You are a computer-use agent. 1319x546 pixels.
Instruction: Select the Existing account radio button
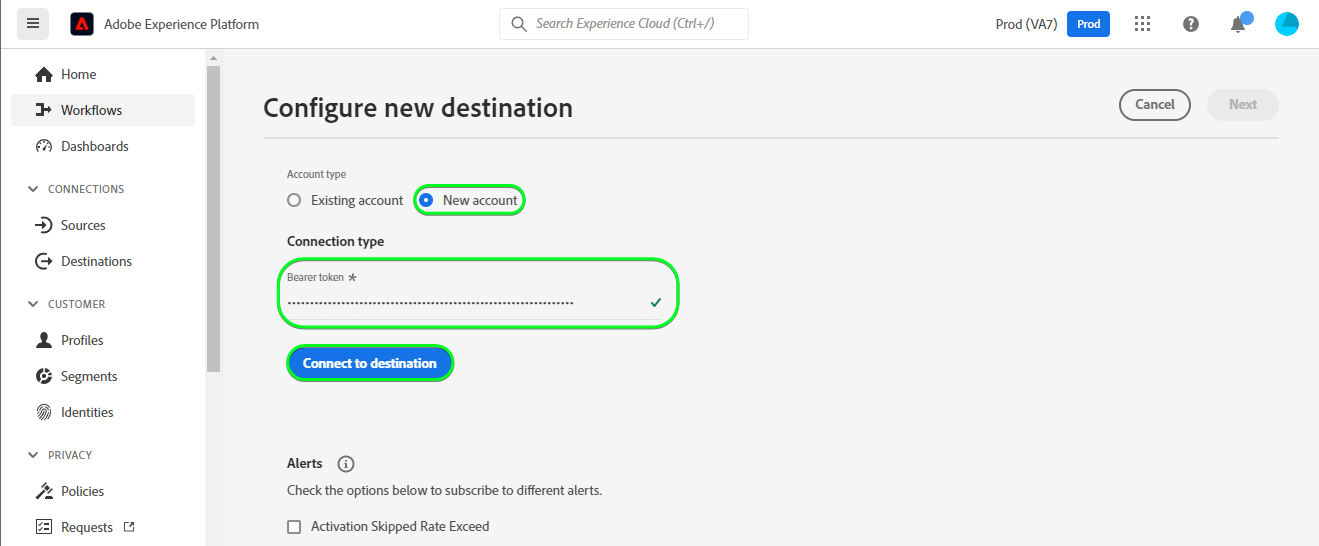pyautogui.click(x=294, y=200)
